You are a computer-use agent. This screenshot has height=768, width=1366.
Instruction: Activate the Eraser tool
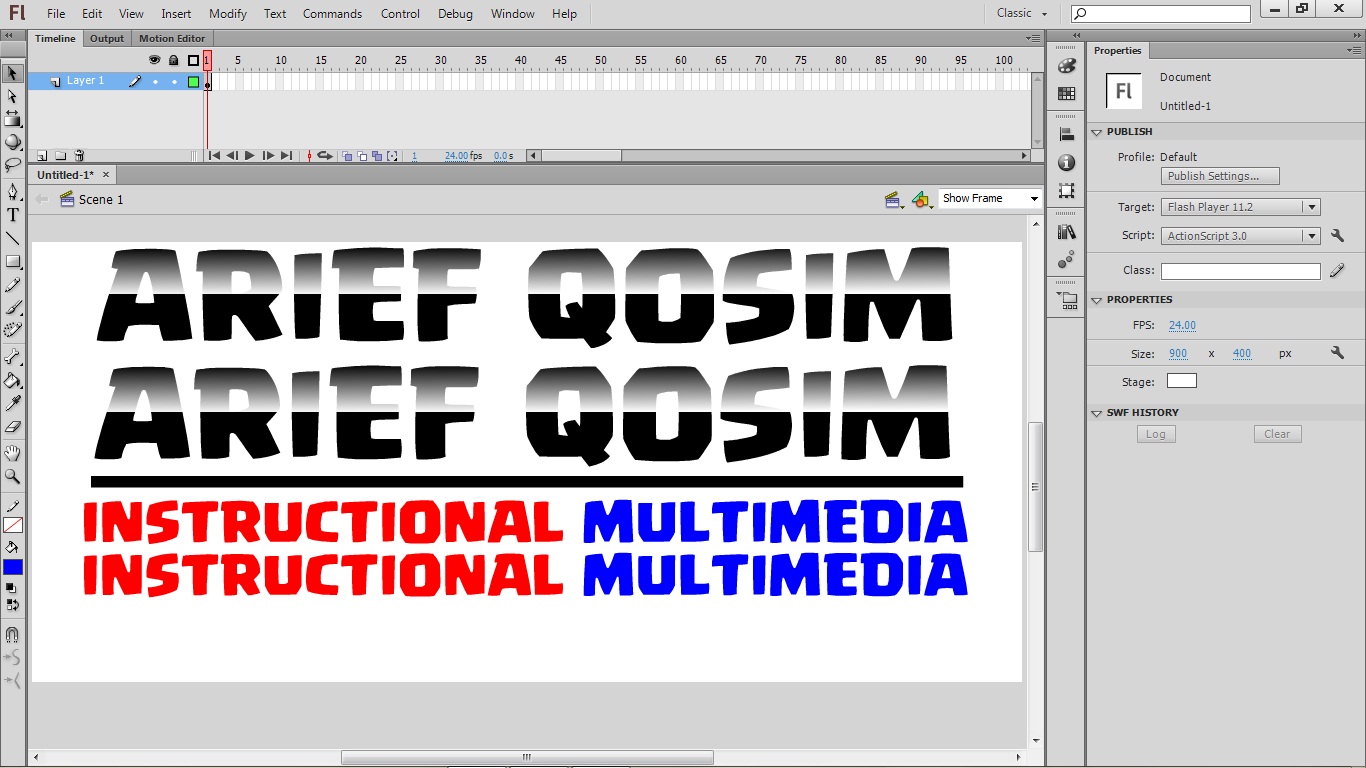13,427
